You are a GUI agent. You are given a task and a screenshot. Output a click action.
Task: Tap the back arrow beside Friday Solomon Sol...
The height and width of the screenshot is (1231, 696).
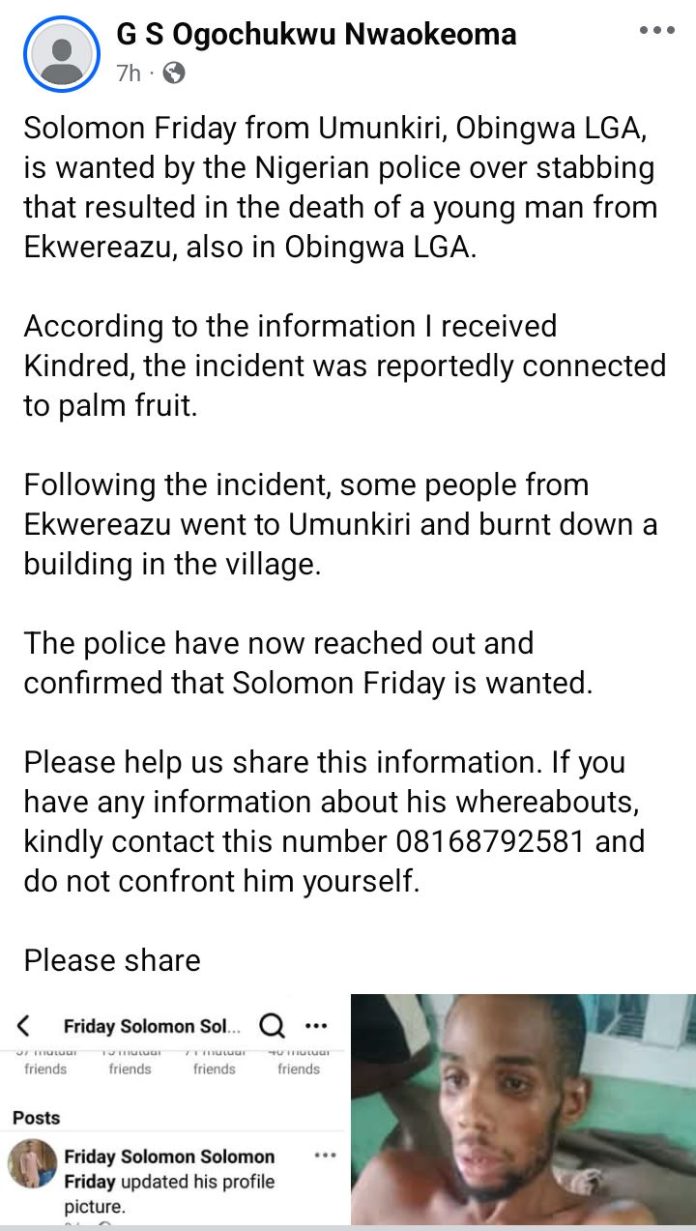pos(24,1026)
